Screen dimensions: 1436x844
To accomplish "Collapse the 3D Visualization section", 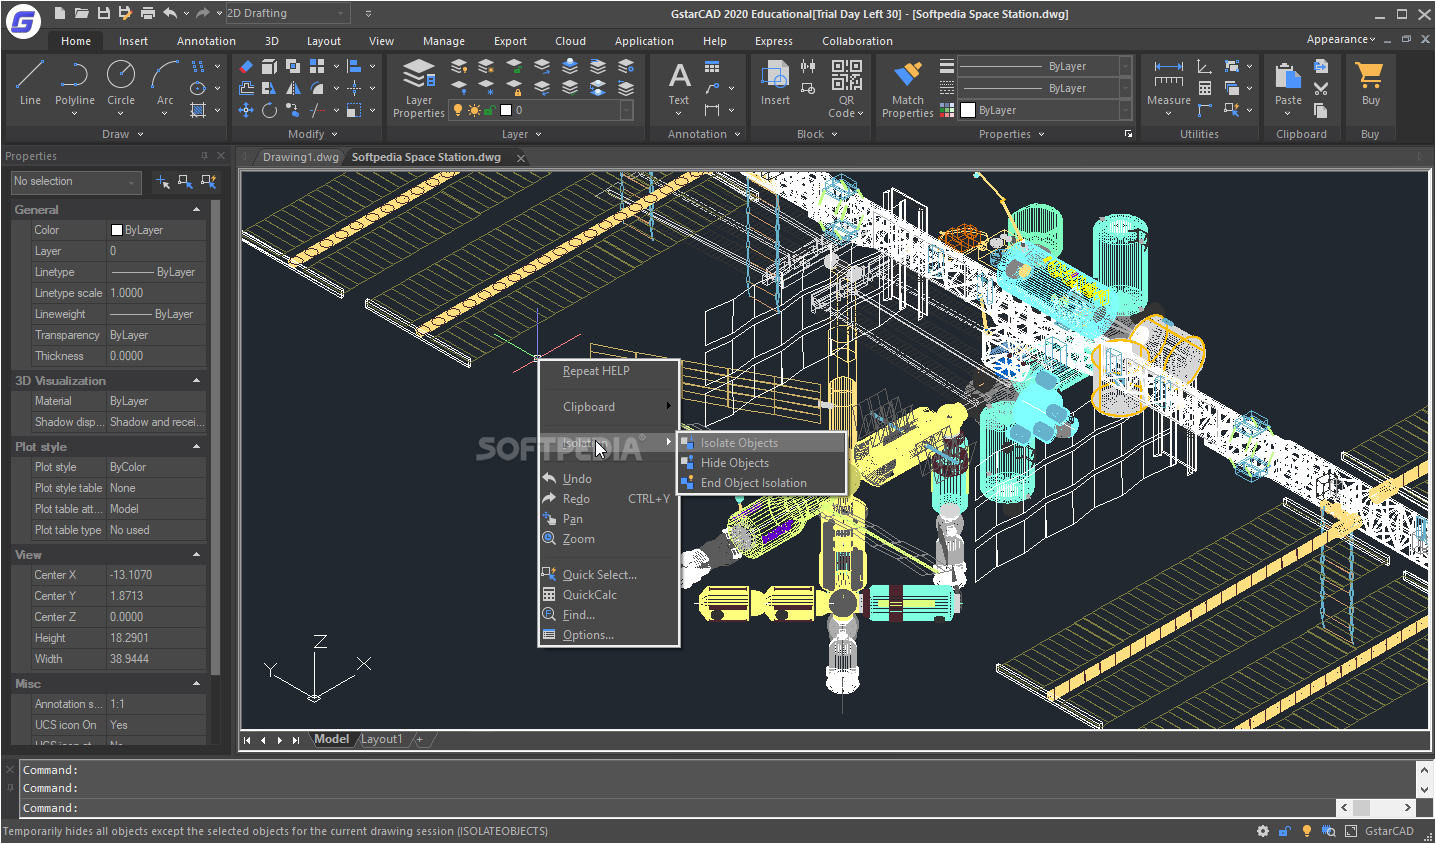I will click(x=196, y=381).
